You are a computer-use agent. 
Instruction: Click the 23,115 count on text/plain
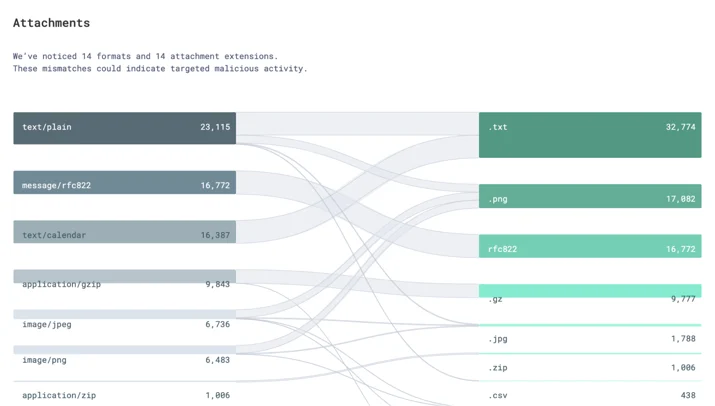click(215, 127)
